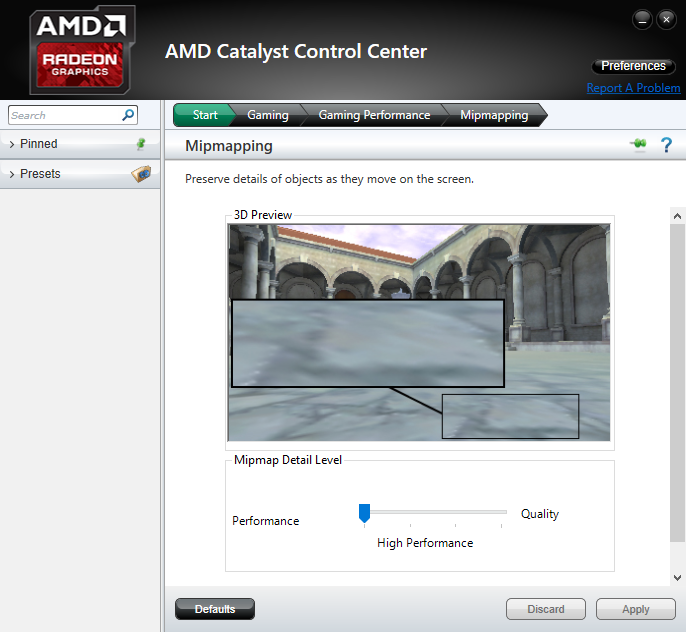Viewport: 686px width, 632px height.
Task: Click the vertical scrollbar thumb
Action: (677, 383)
